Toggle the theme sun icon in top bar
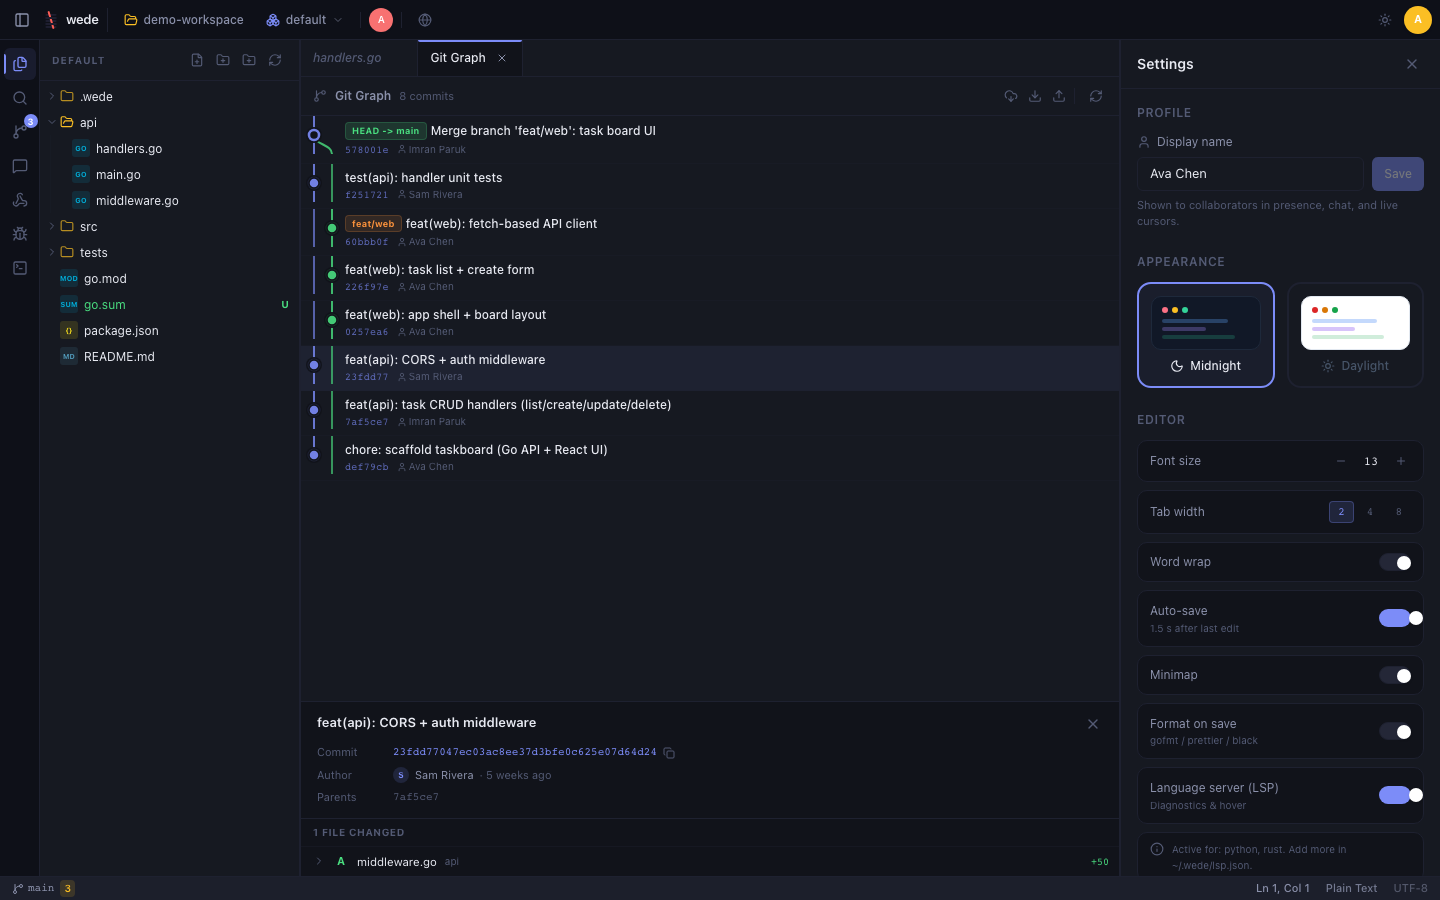This screenshot has height=900, width=1440. tap(1385, 20)
